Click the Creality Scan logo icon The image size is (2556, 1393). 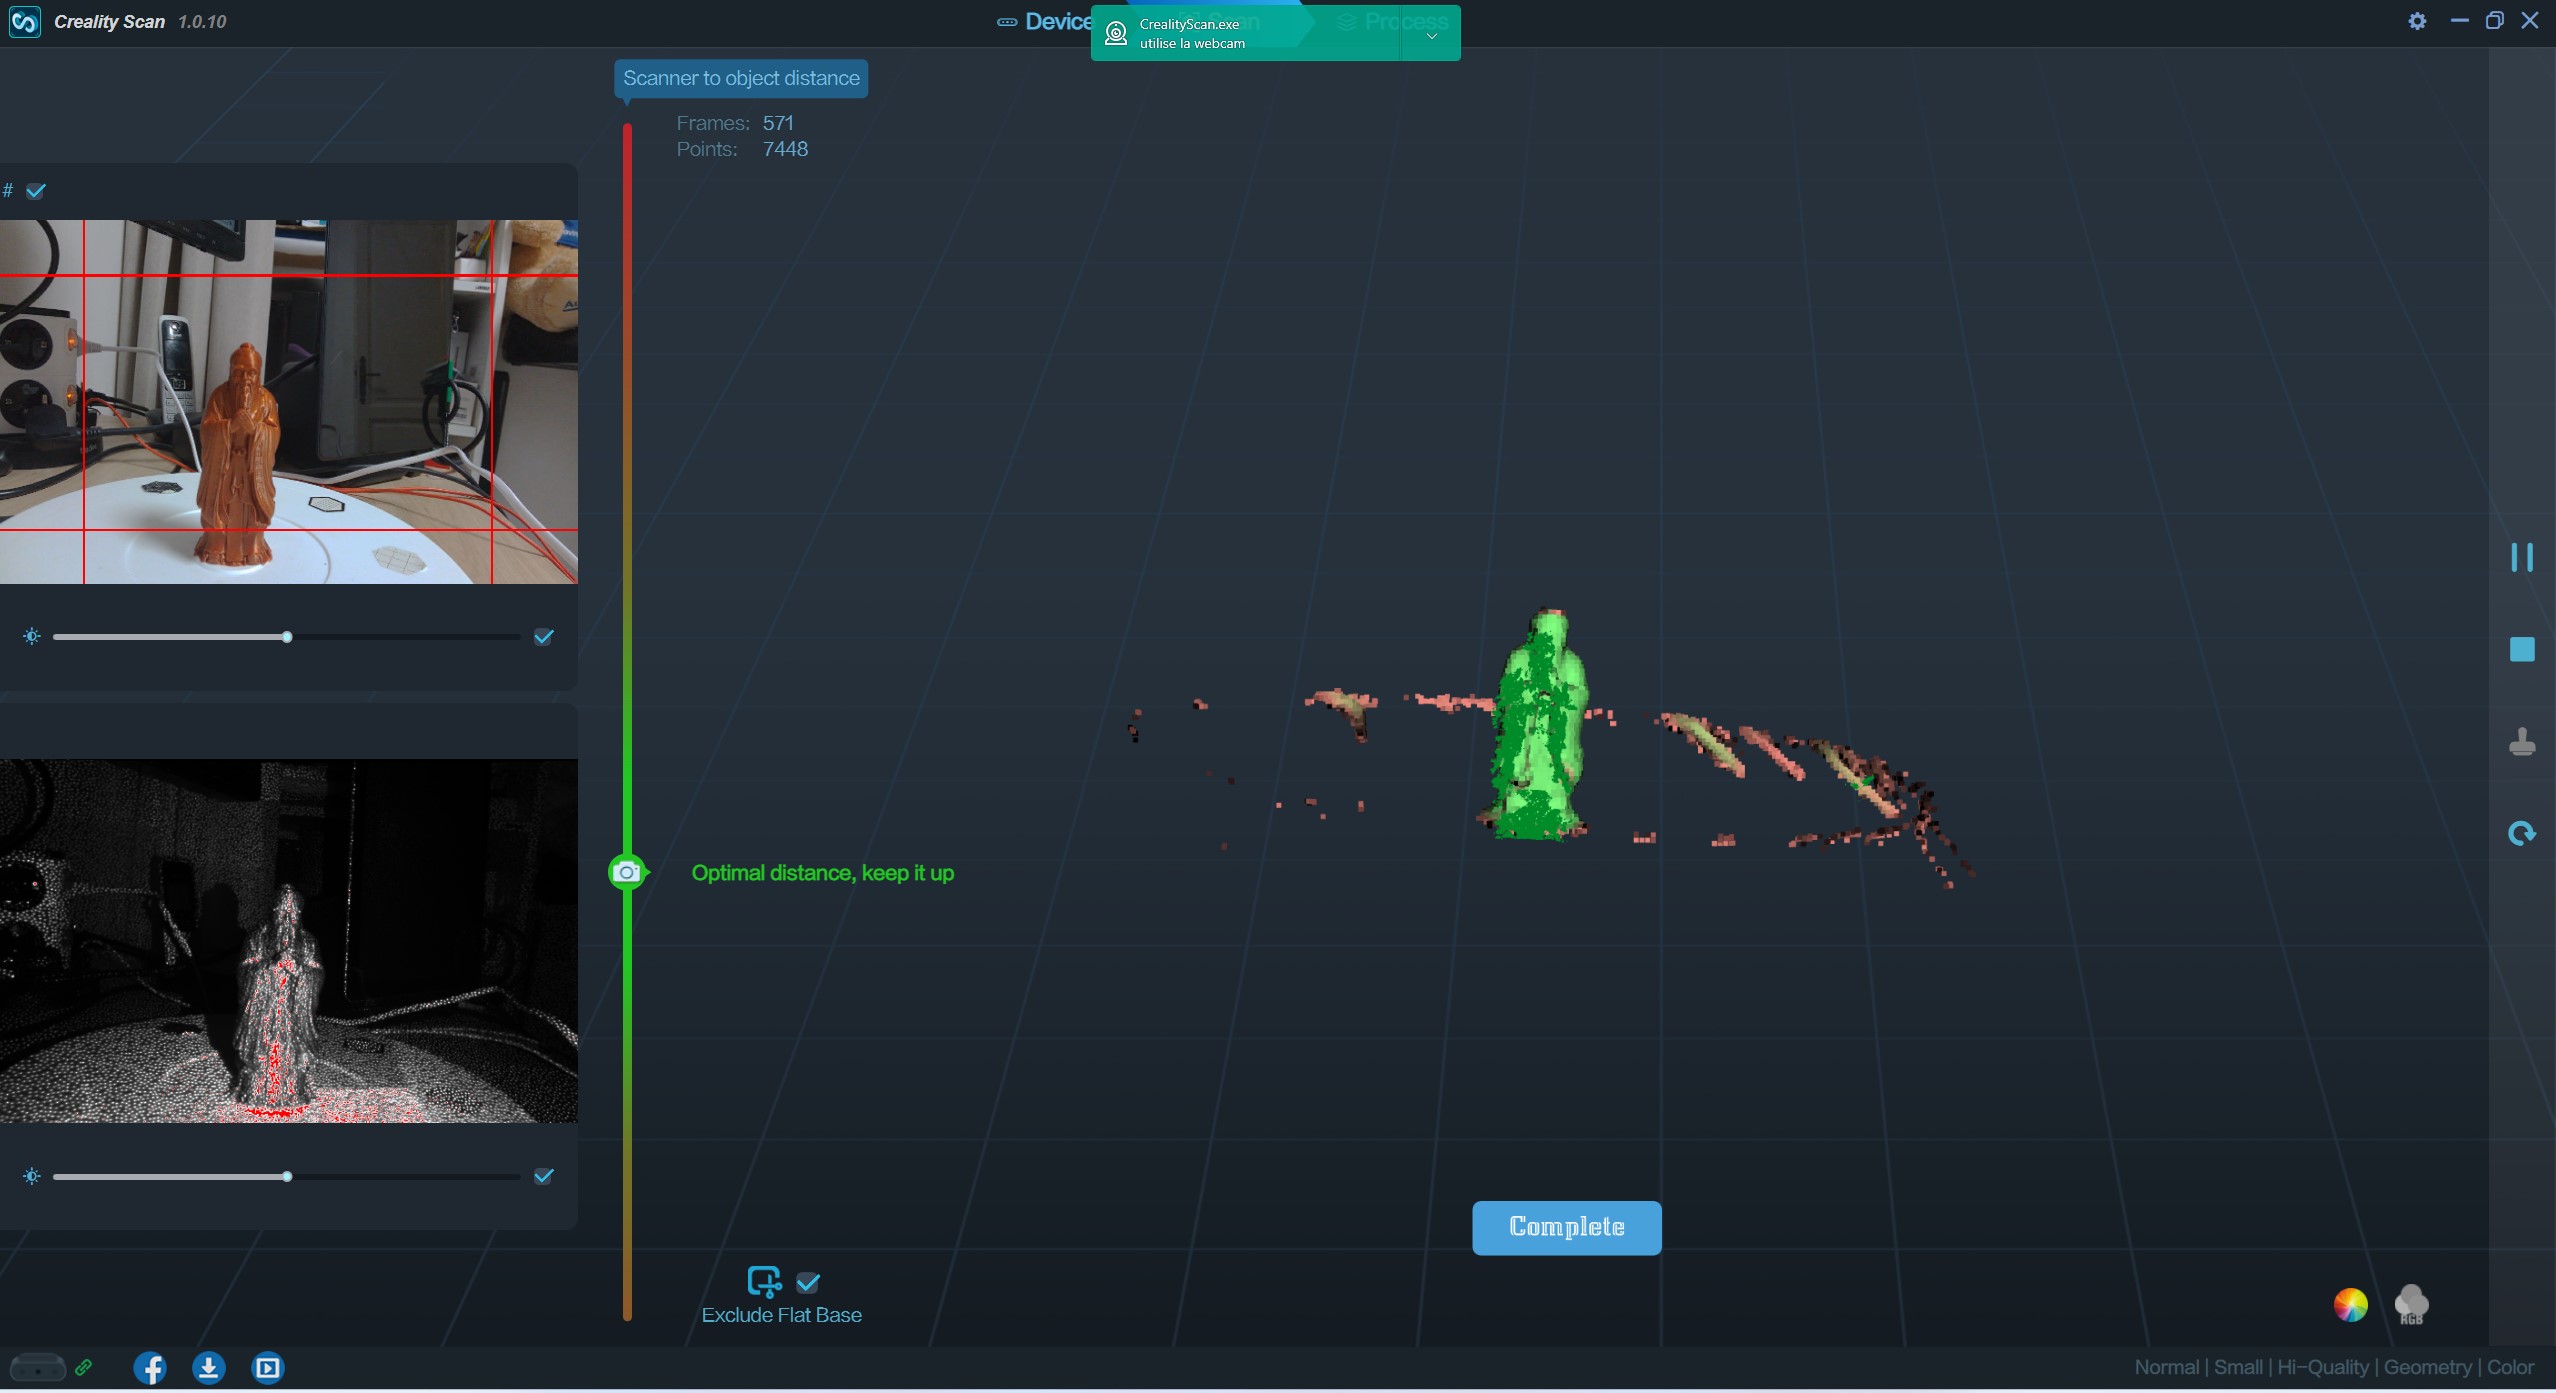[x=25, y=21]
